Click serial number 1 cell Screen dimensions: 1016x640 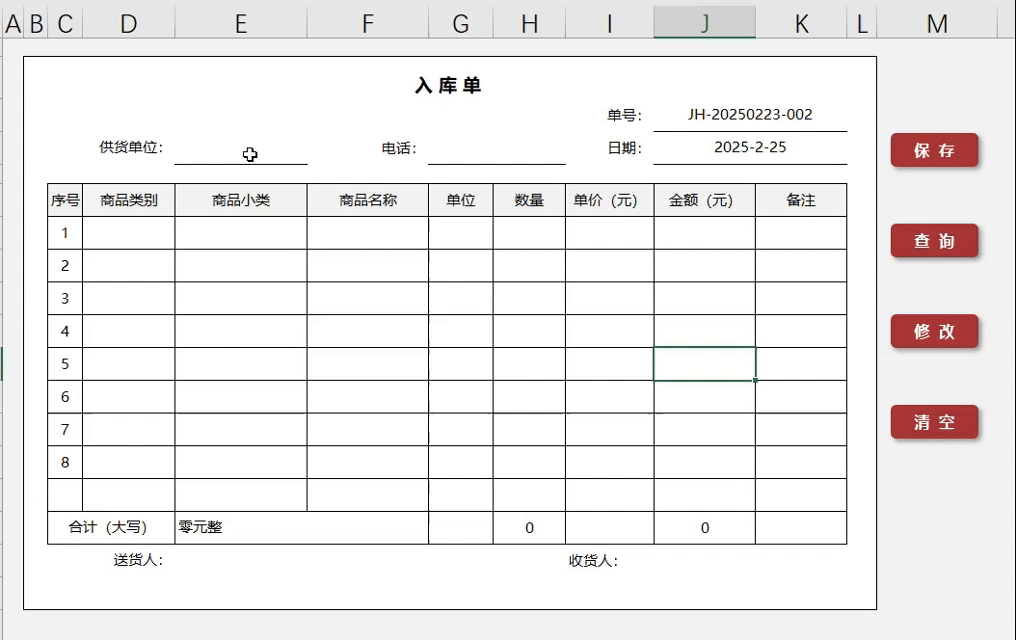tap(65, 233)
